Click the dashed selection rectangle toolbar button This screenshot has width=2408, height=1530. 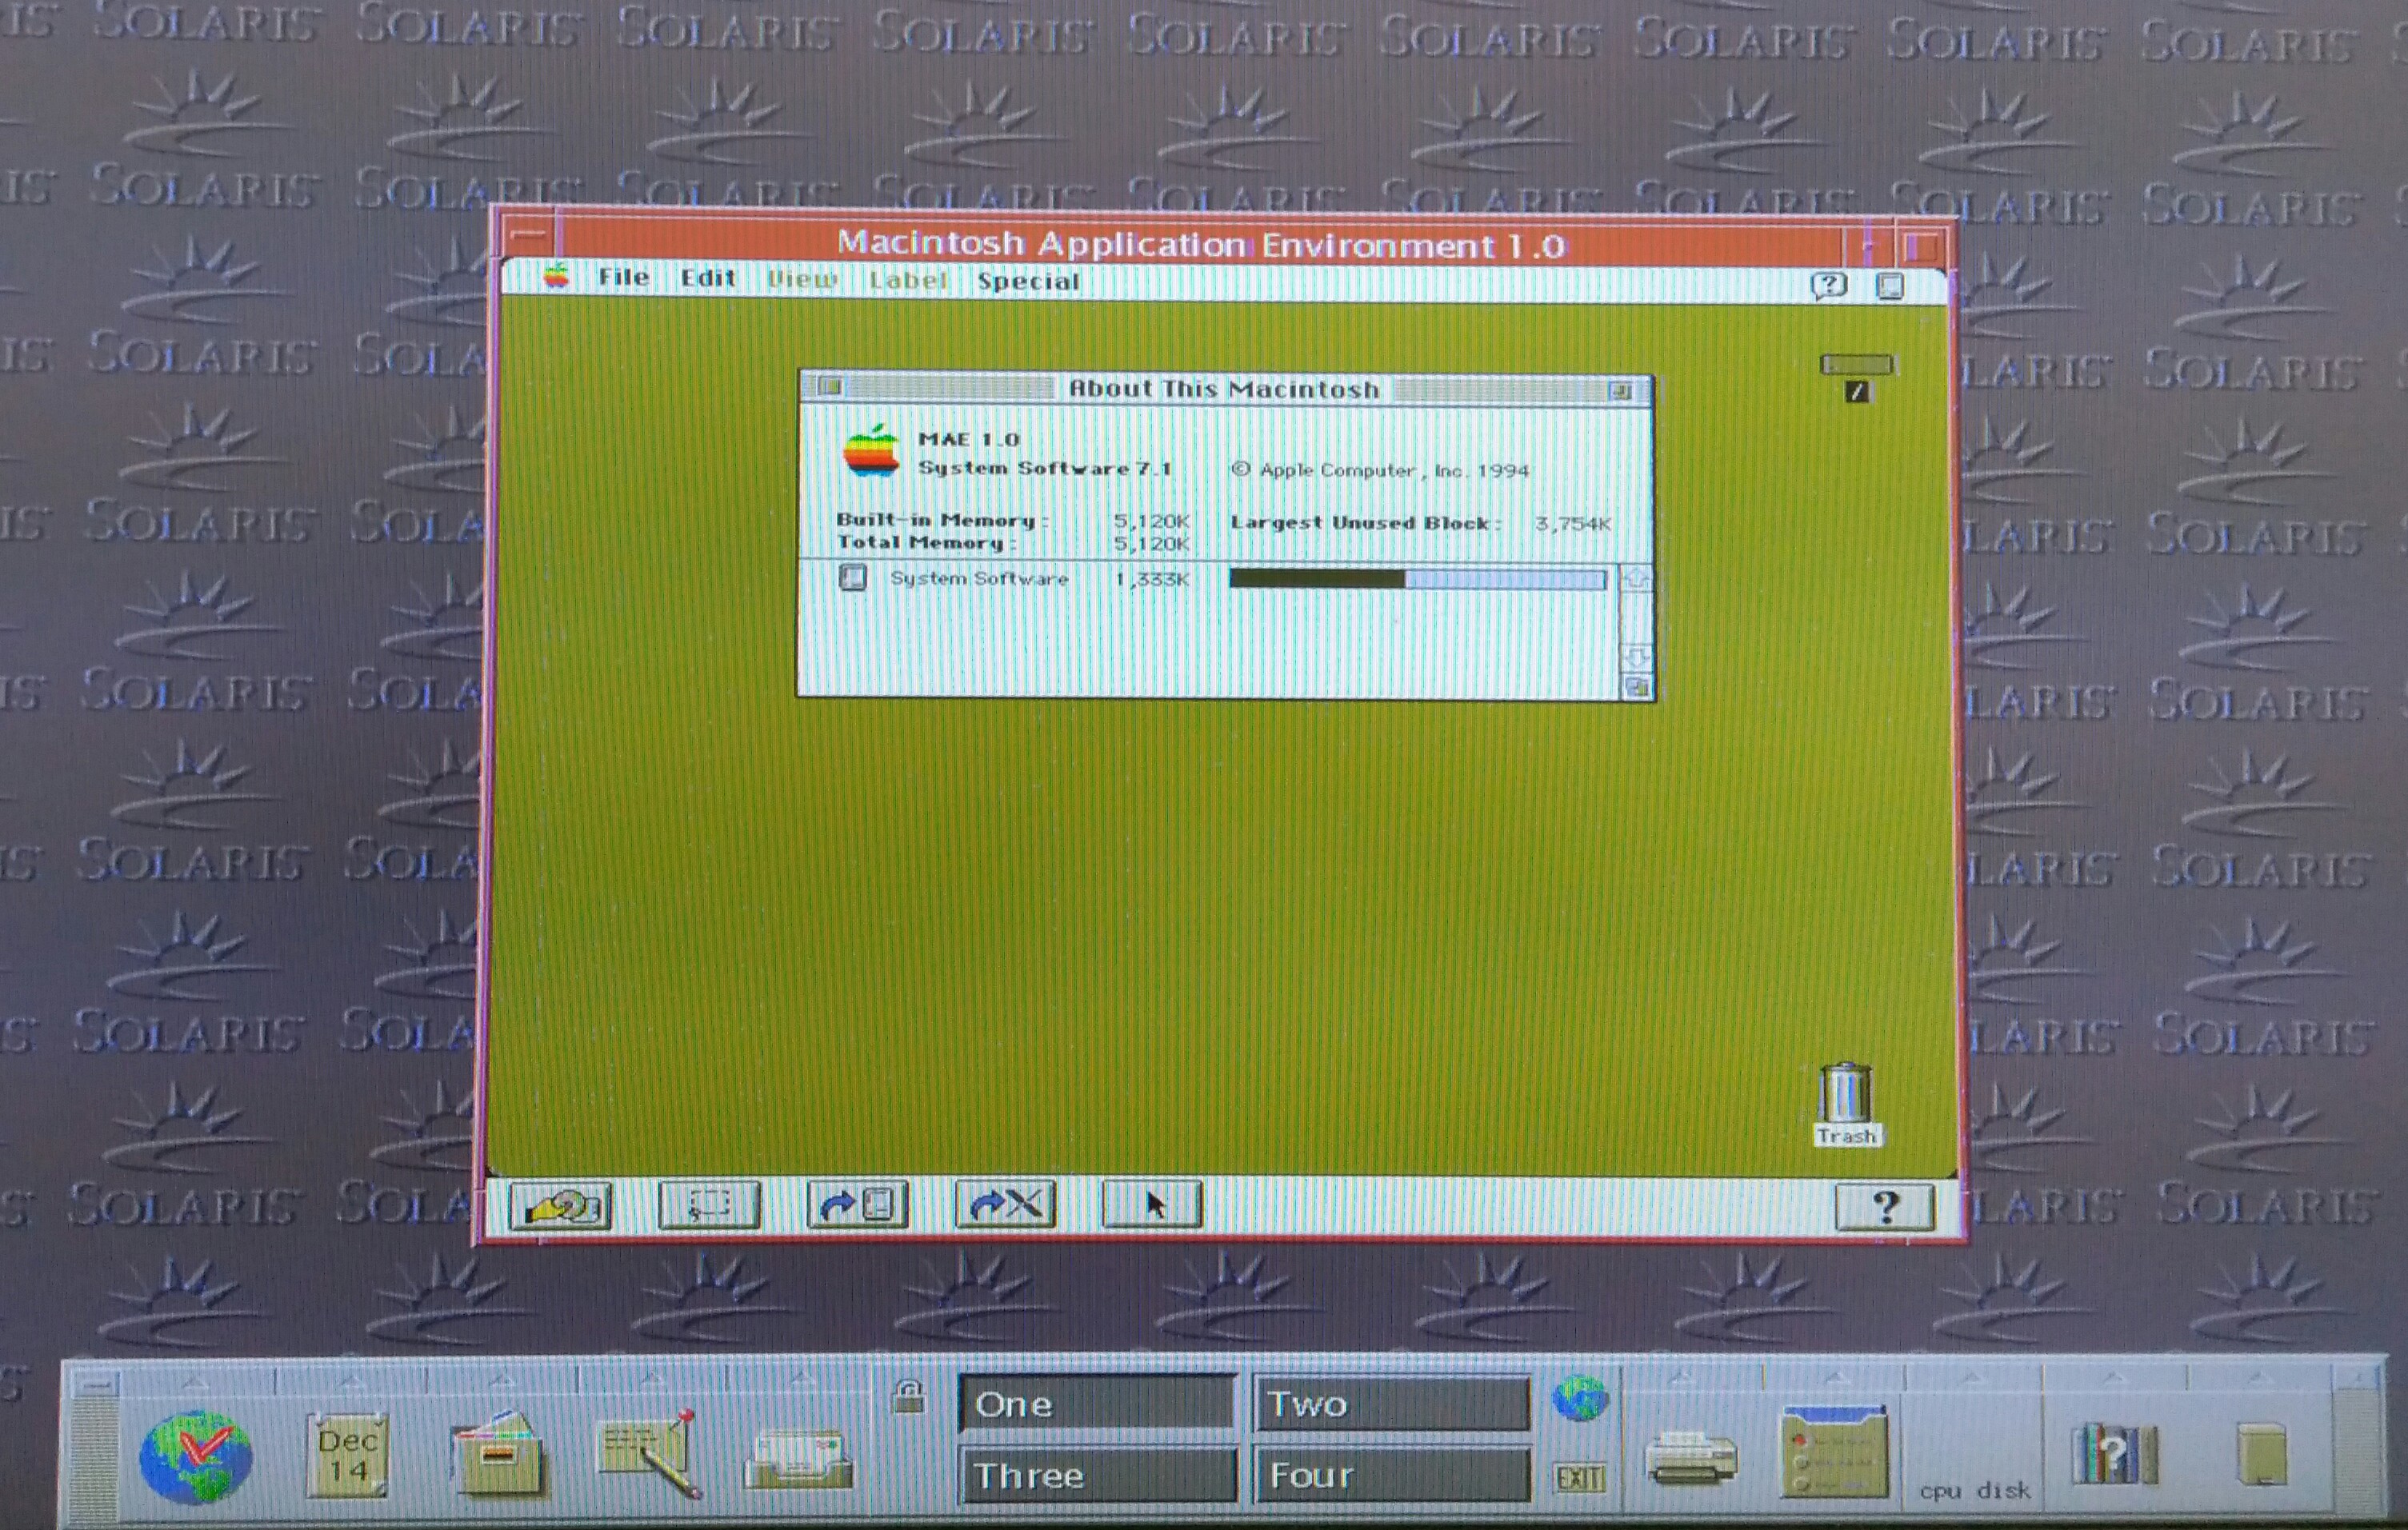(709, 1205)
